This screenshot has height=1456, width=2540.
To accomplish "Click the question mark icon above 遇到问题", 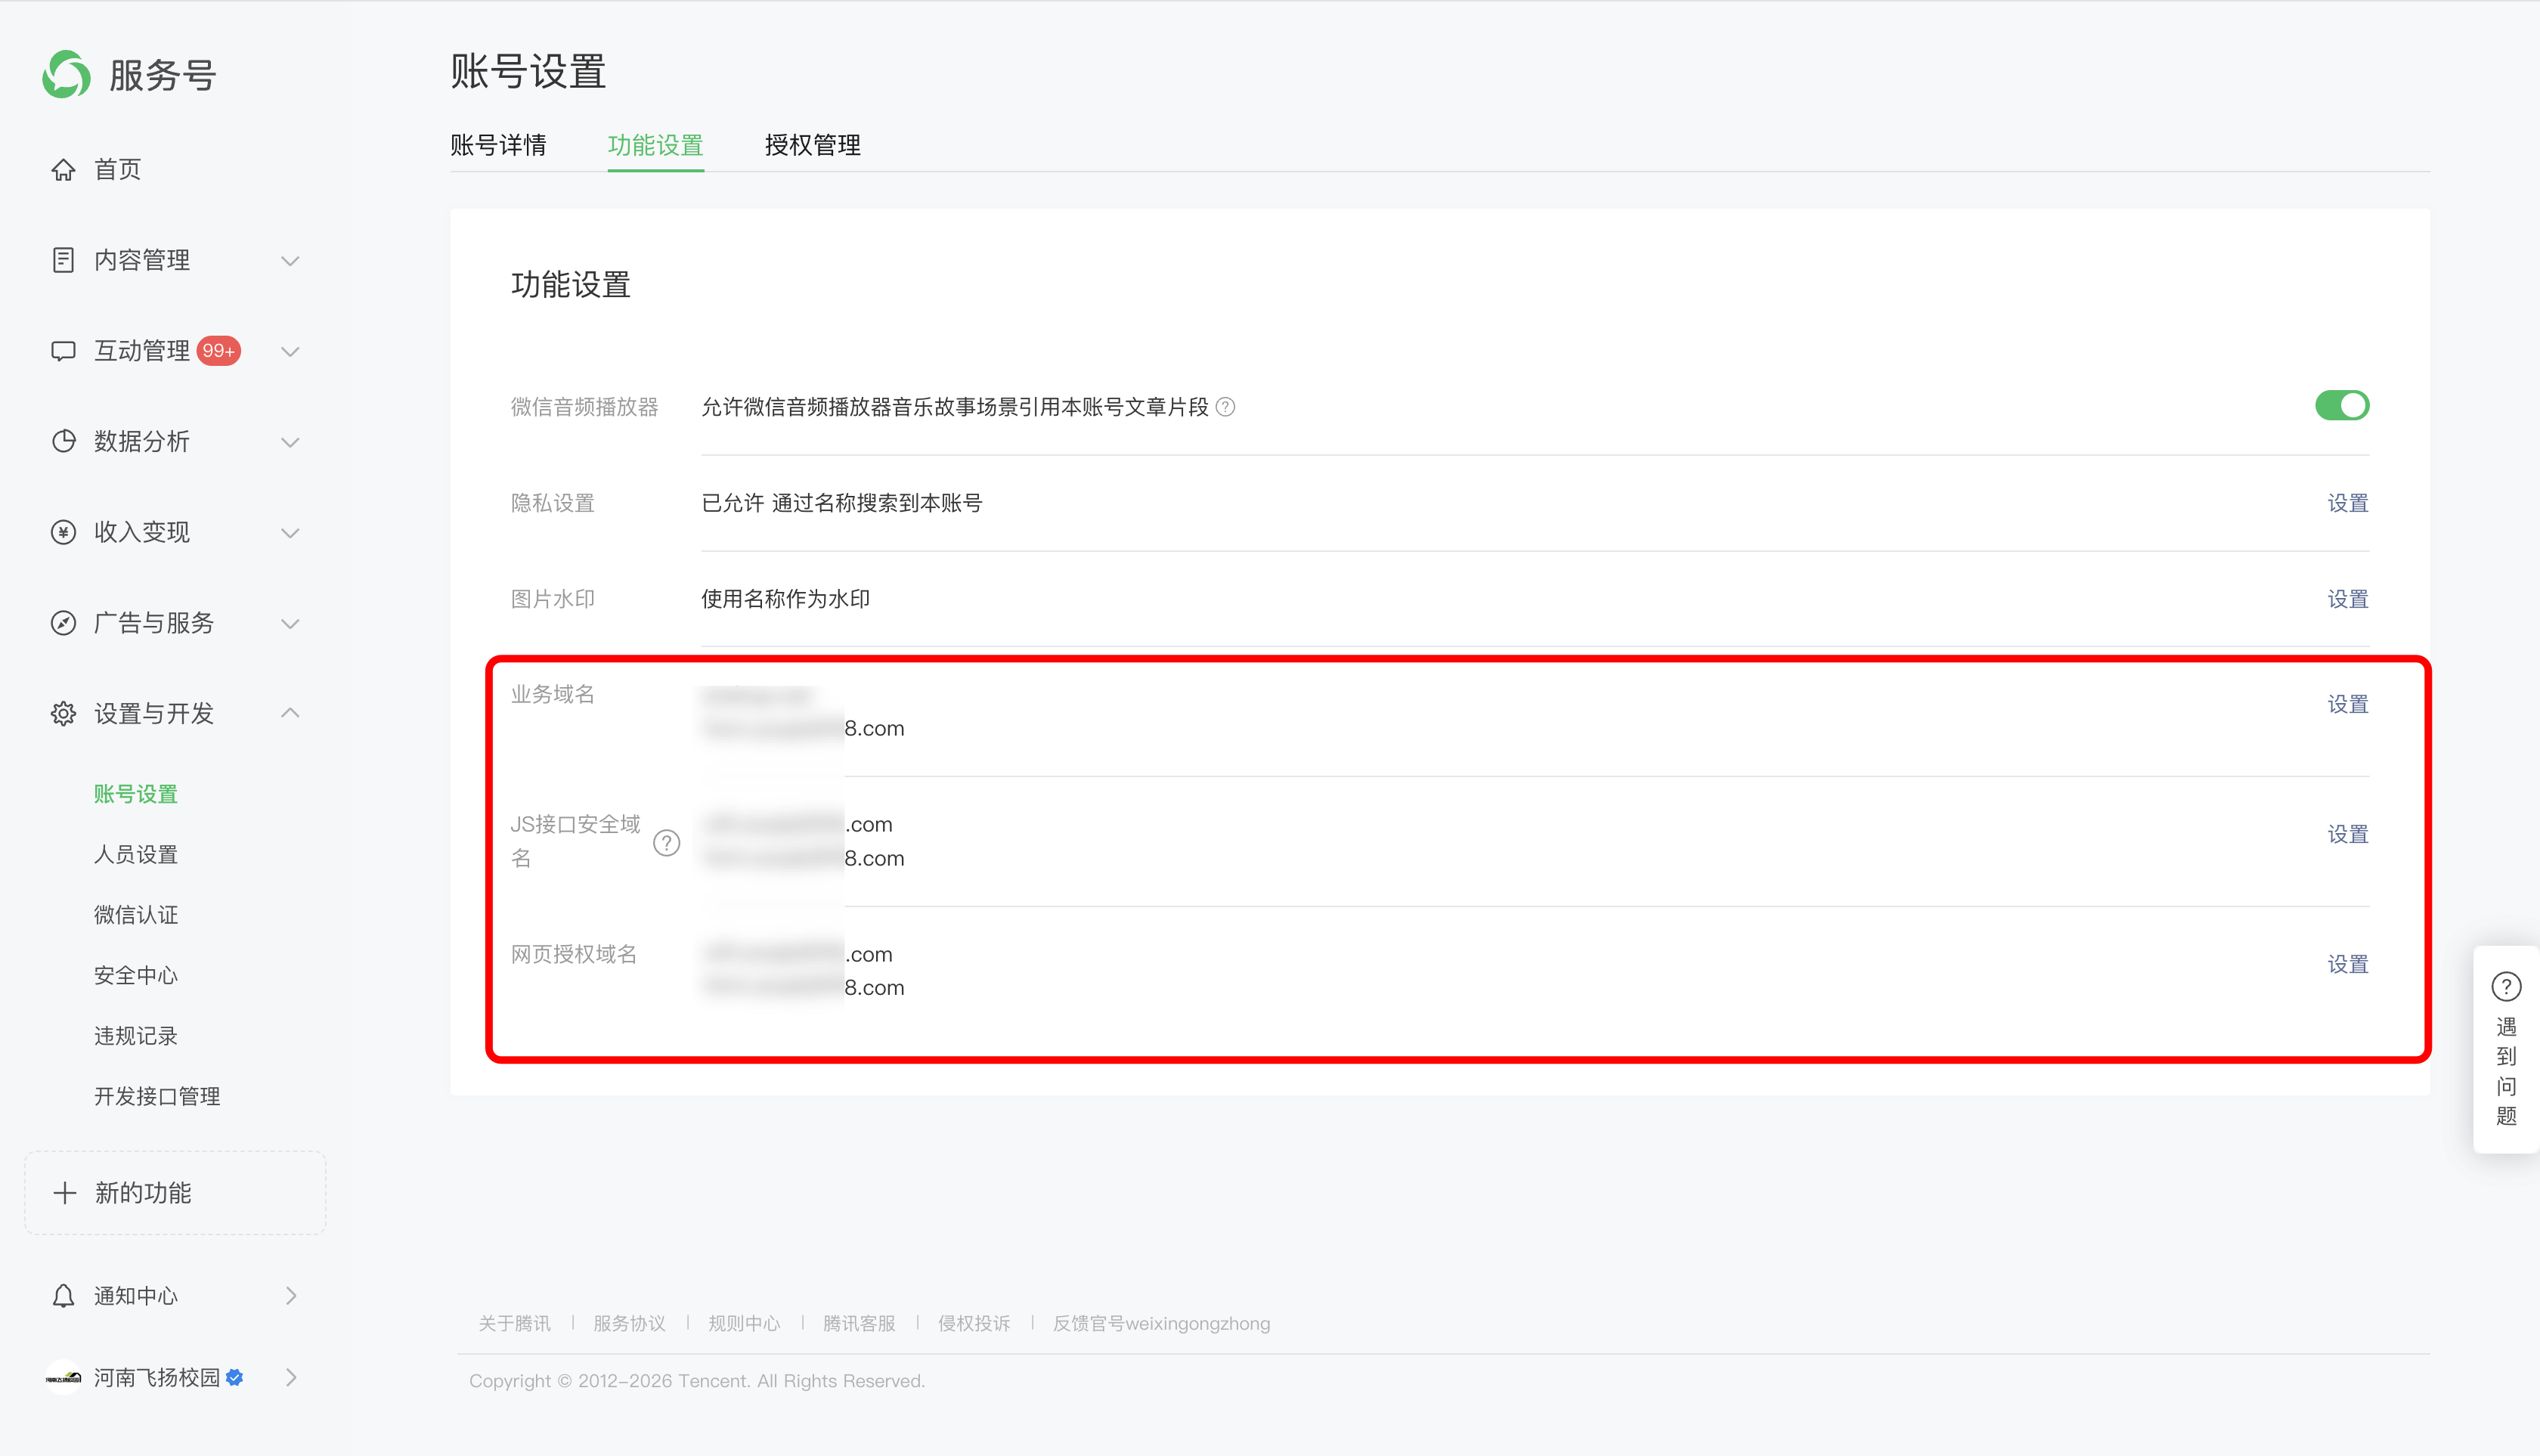I will 2506,986.
